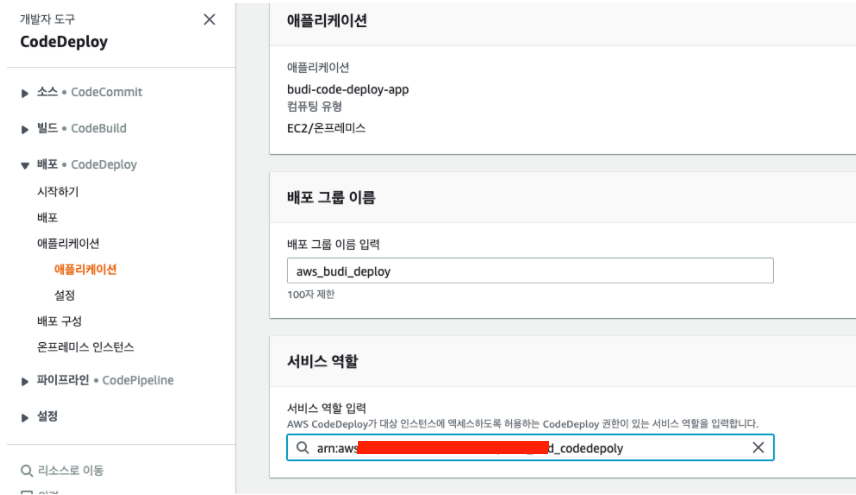Select 애플리케이션 parent menu item
Screen dimensions: 856x495
(68, 243)
